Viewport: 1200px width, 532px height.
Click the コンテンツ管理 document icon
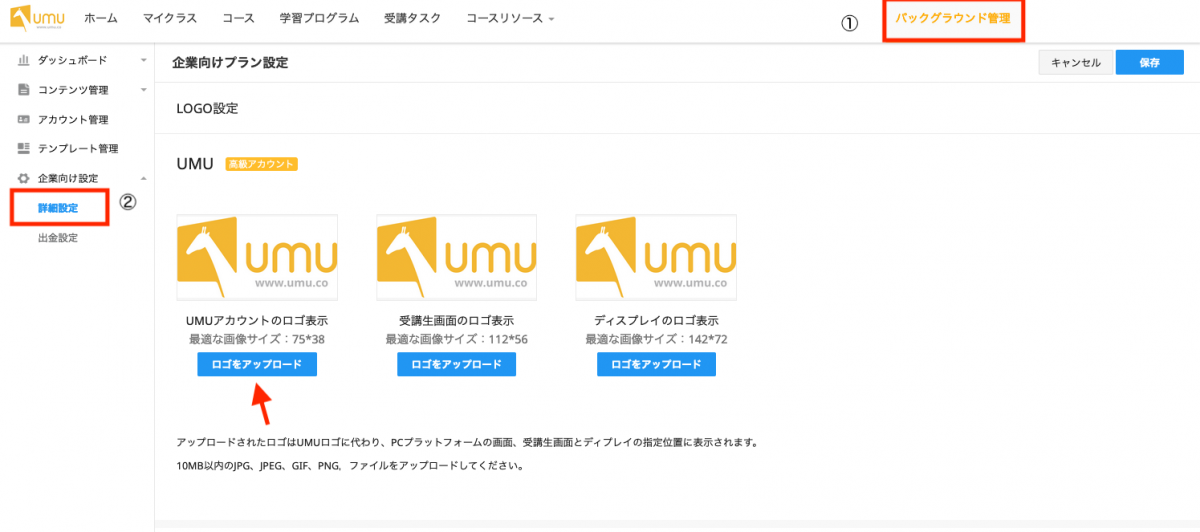(x=23, y=90)
